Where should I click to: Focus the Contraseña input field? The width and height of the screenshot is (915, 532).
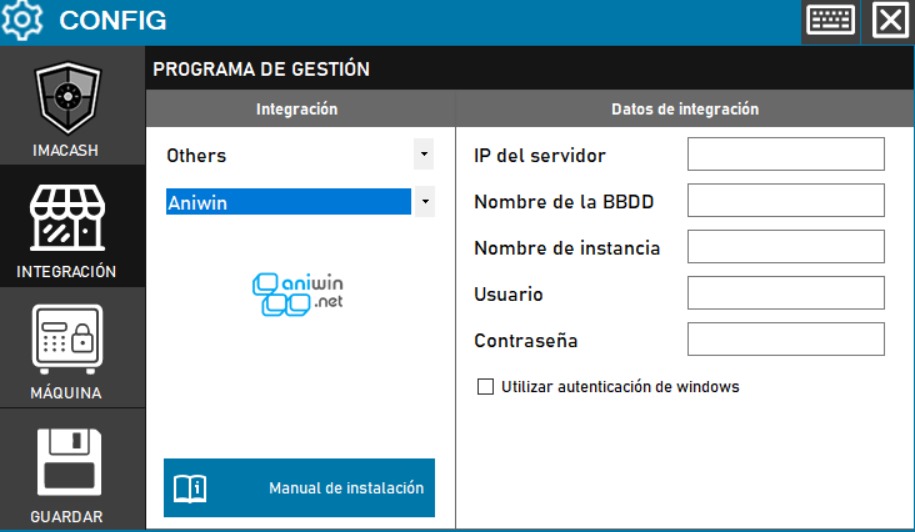click(x=785, y=339)
